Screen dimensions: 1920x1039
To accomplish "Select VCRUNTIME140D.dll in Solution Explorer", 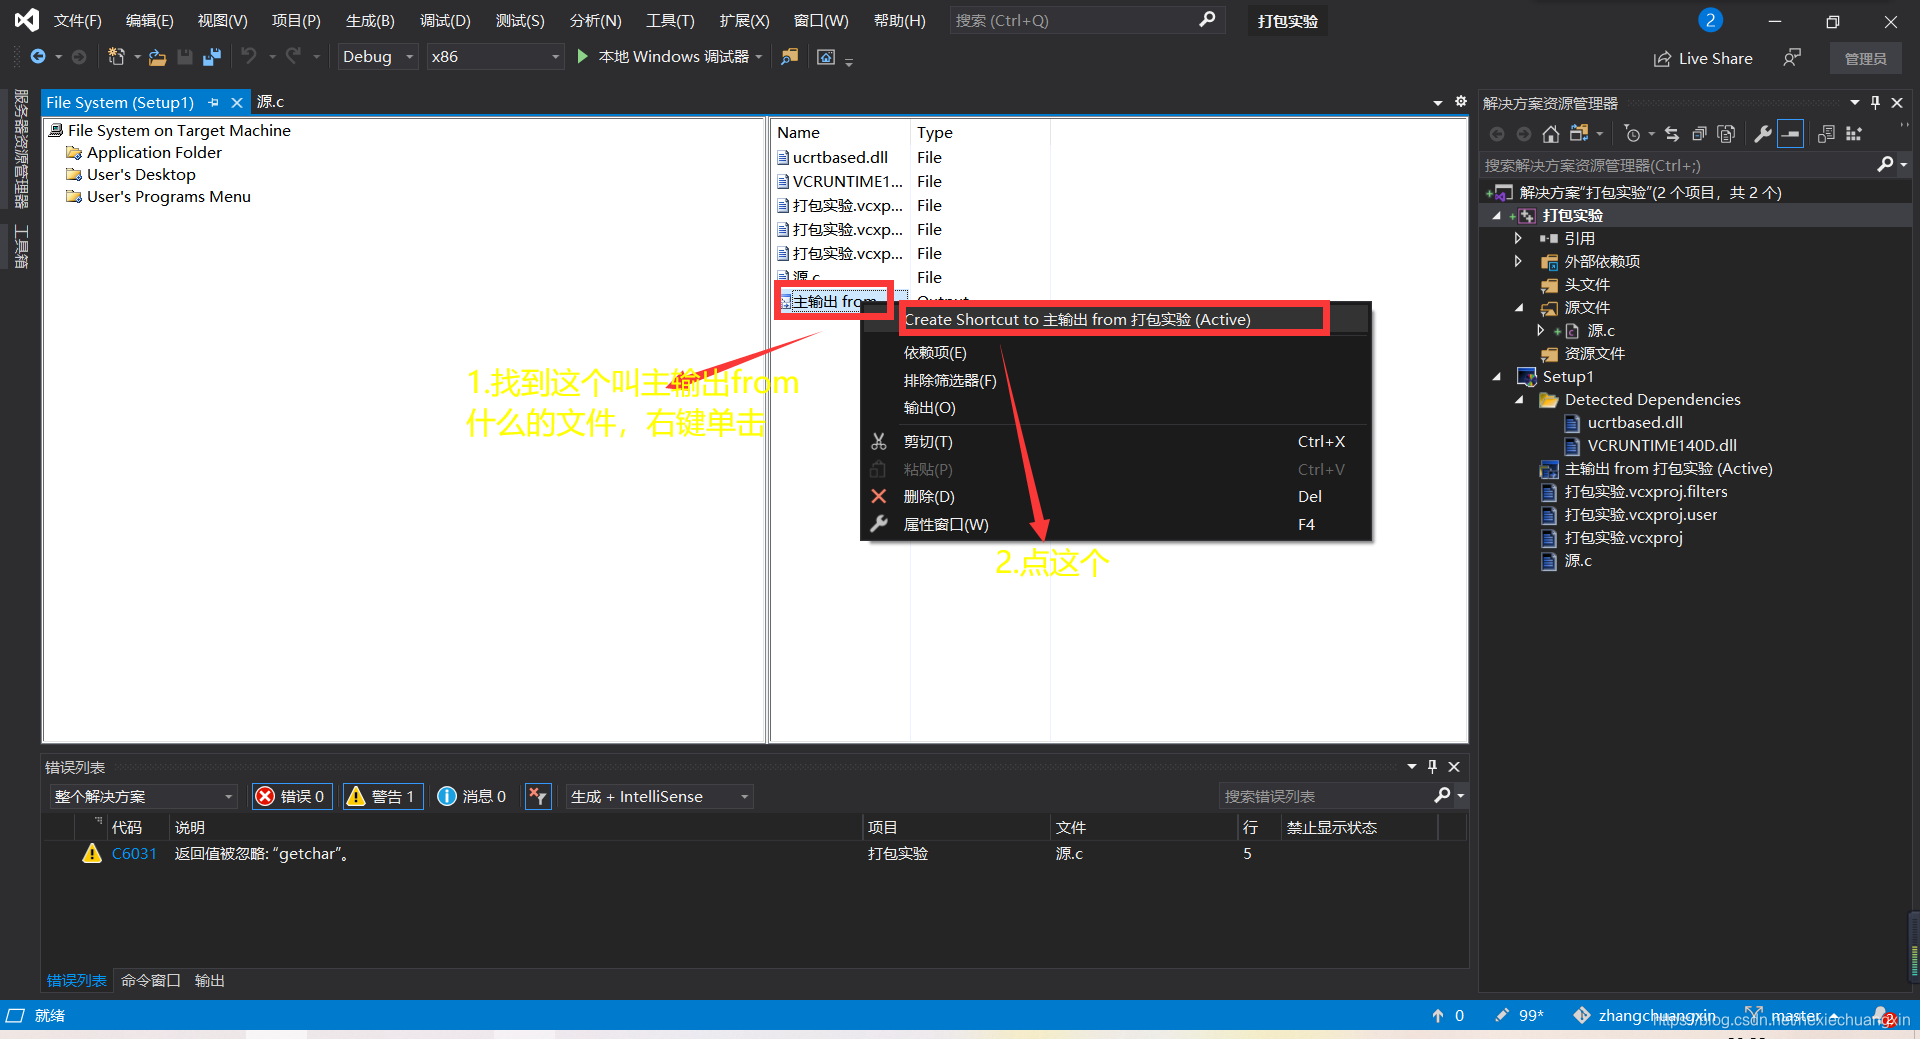I will tap(1661, 446).
